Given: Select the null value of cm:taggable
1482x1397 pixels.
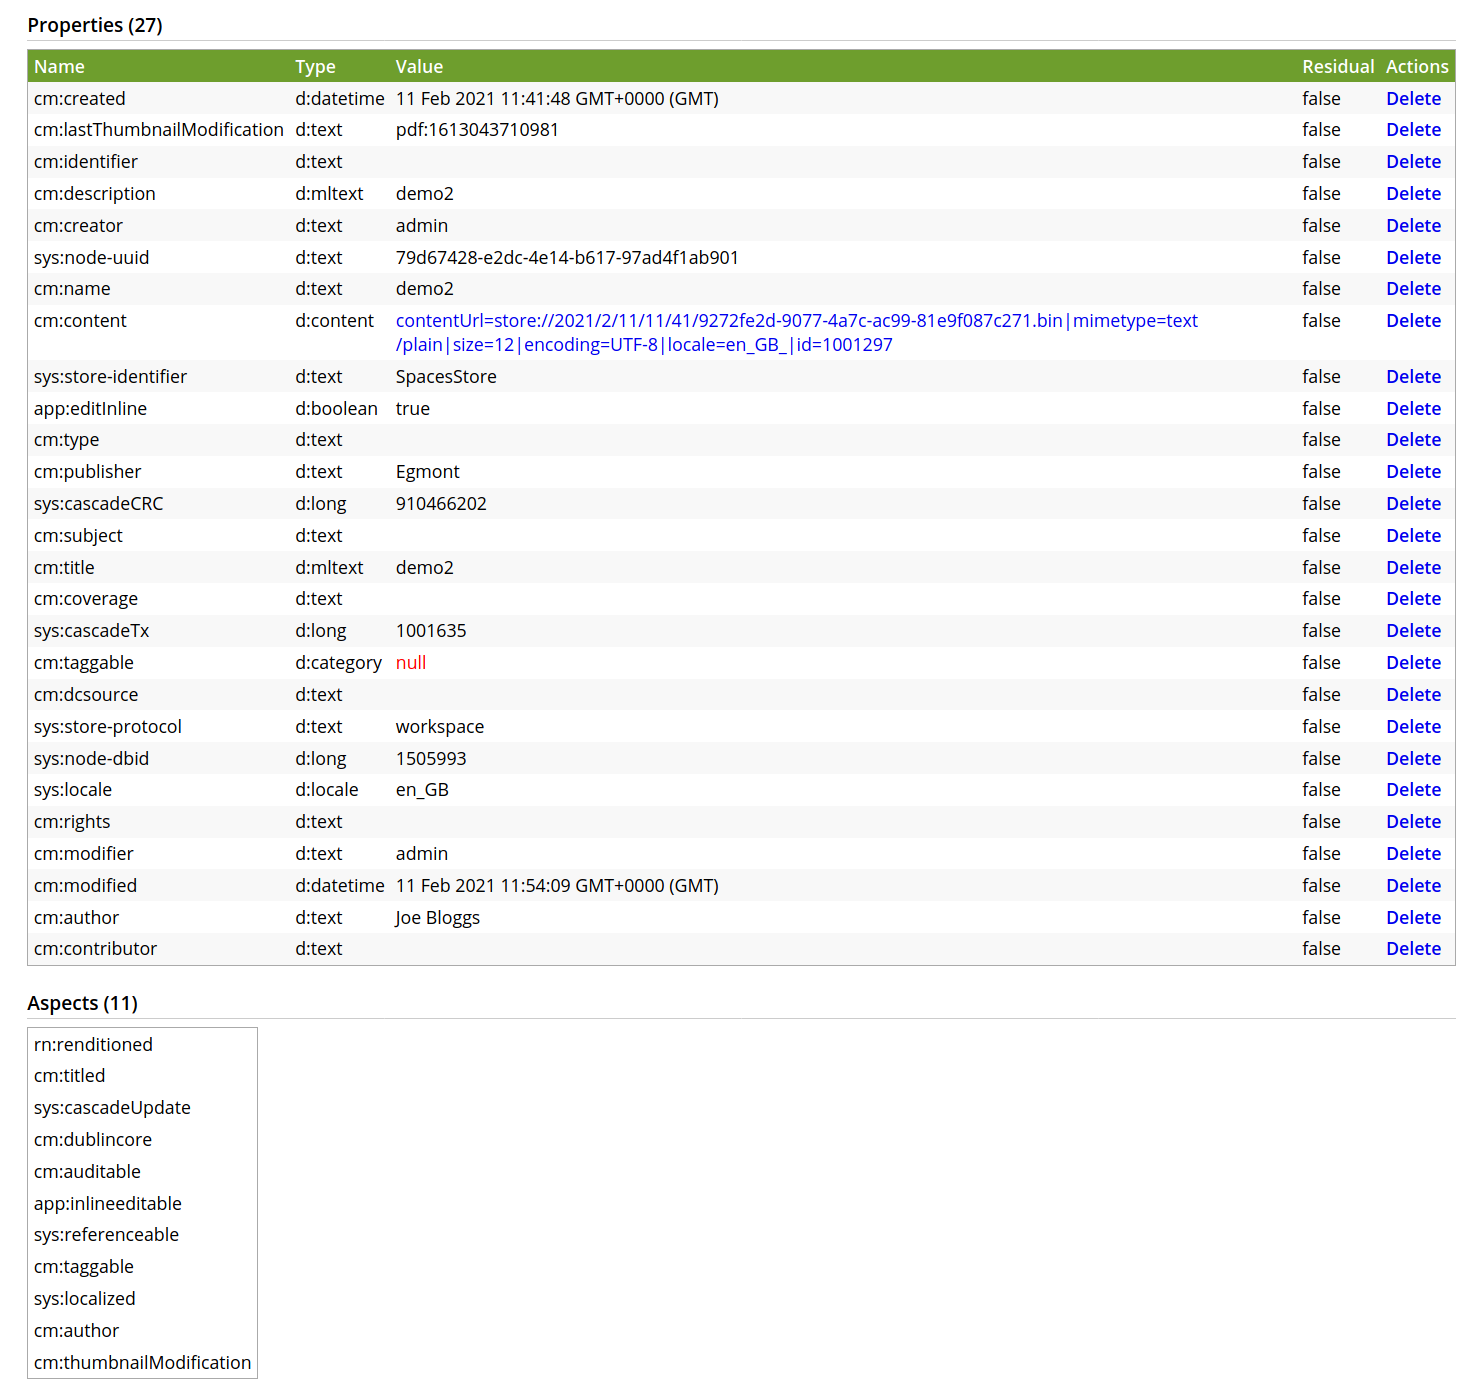Looking at the screenshot, I should tap(411, 662).
